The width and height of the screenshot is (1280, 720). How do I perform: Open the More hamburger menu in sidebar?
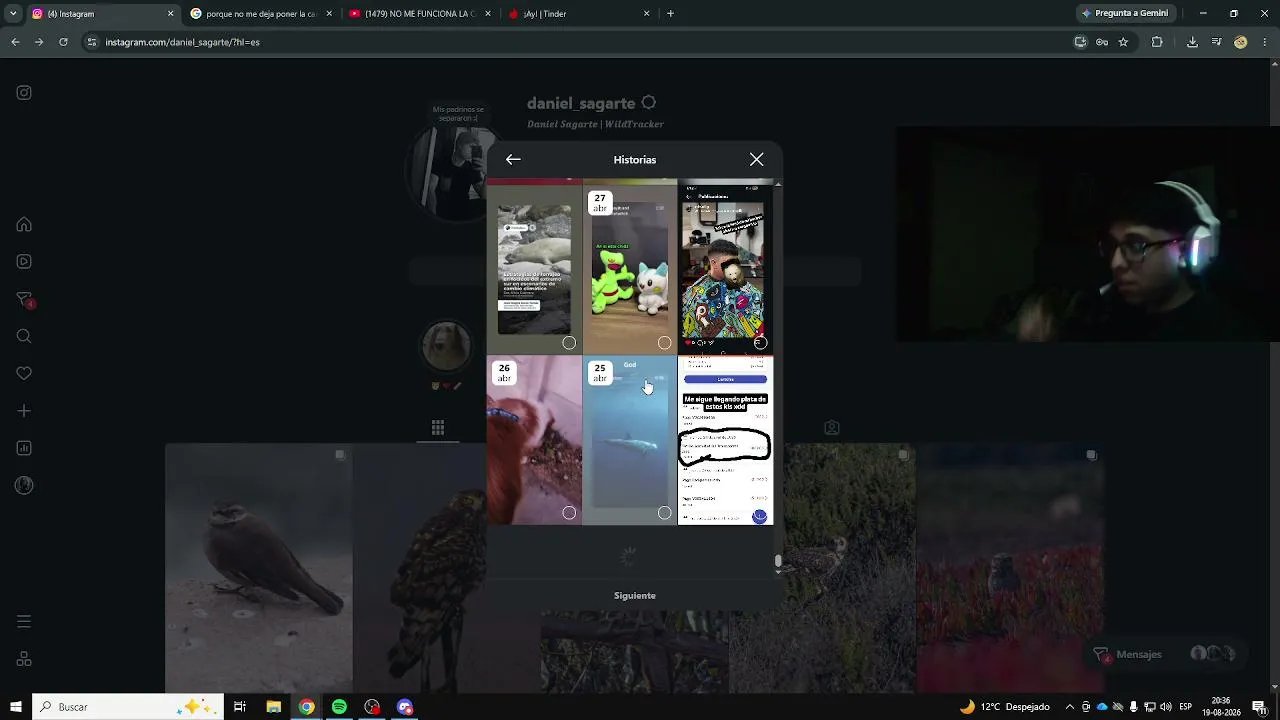click(24, 622)
